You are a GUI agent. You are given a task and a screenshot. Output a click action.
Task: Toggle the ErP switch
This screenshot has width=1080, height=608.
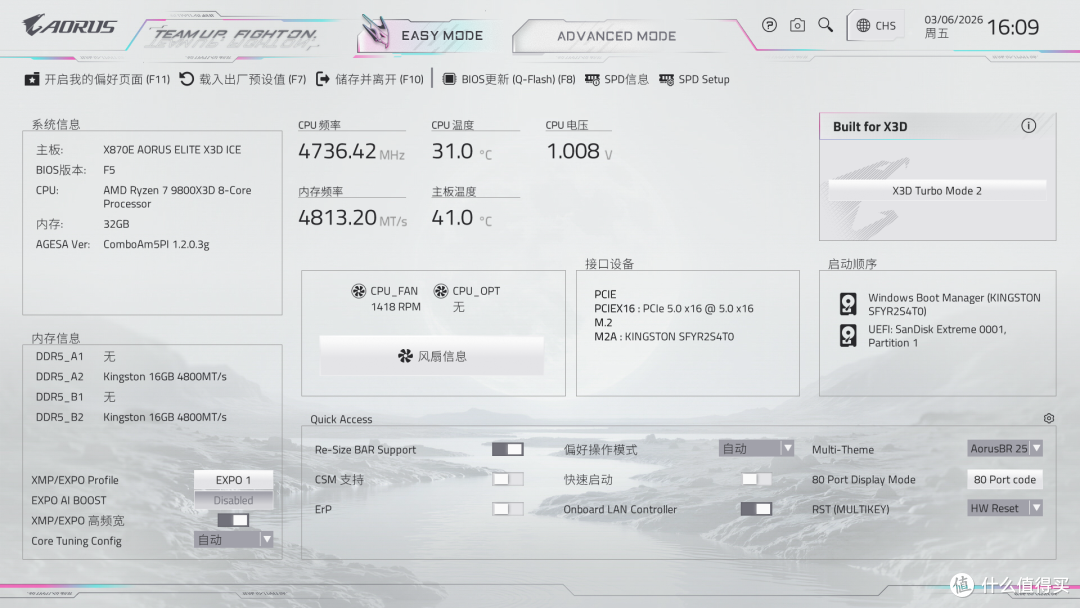click(x=508, y=509)
